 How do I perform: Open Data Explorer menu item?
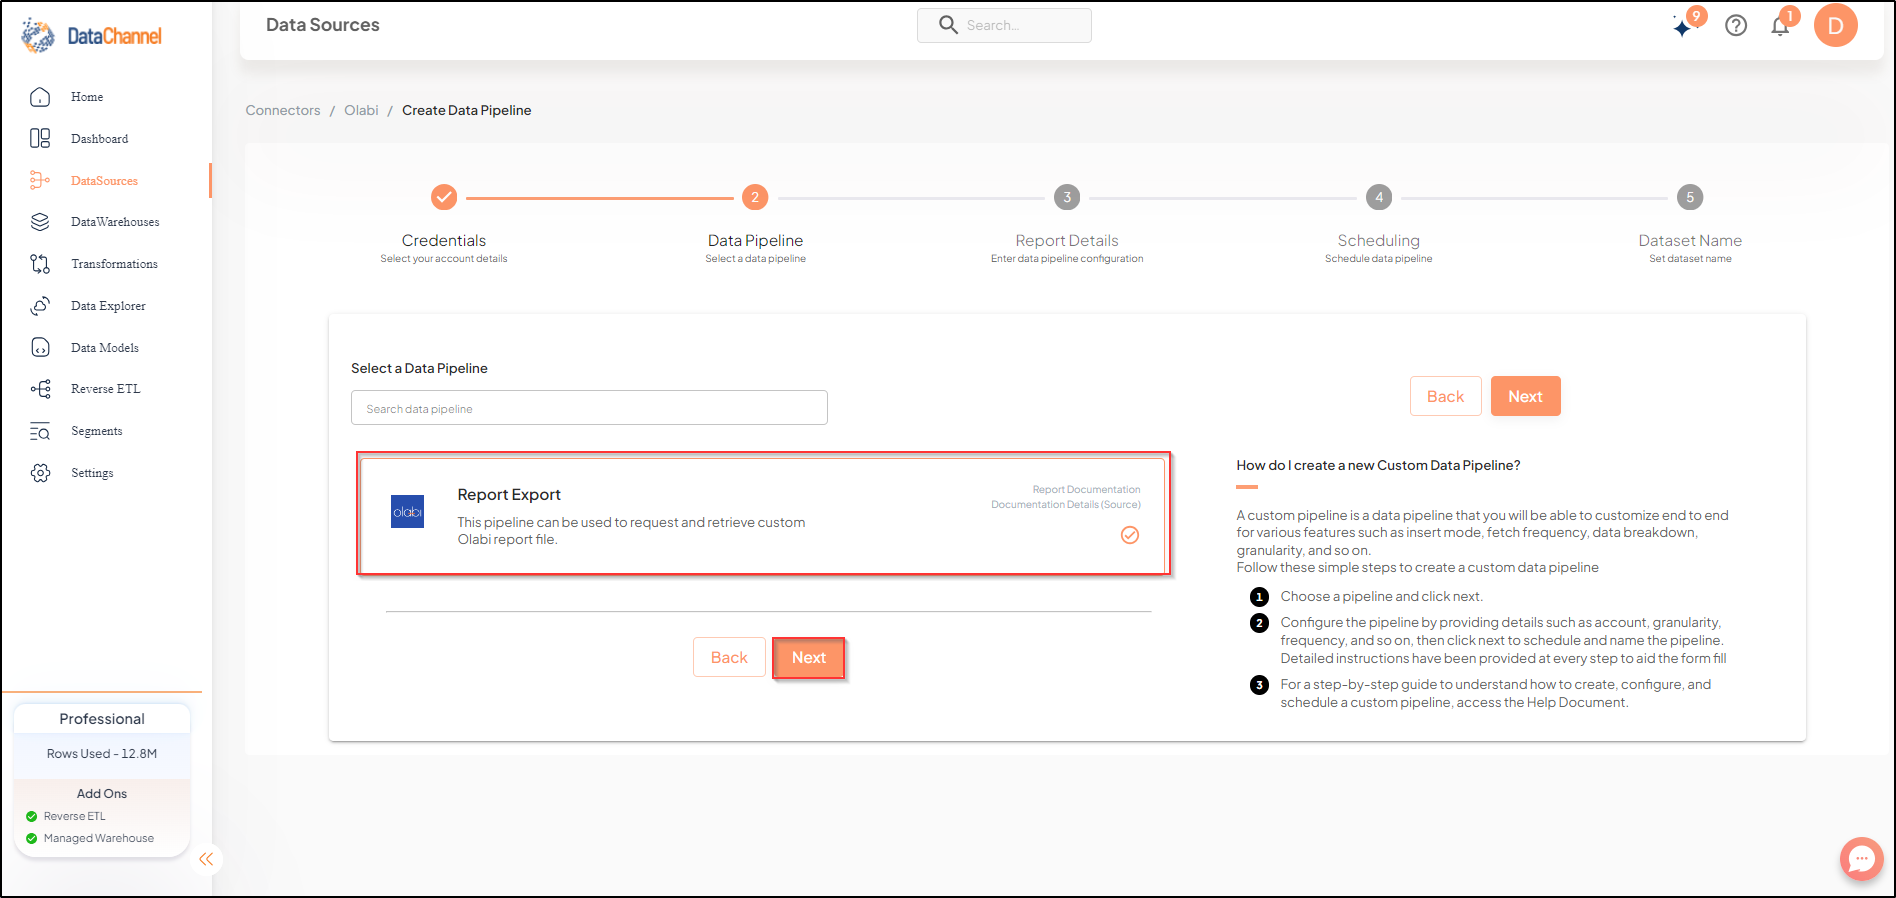coord(108,306)
